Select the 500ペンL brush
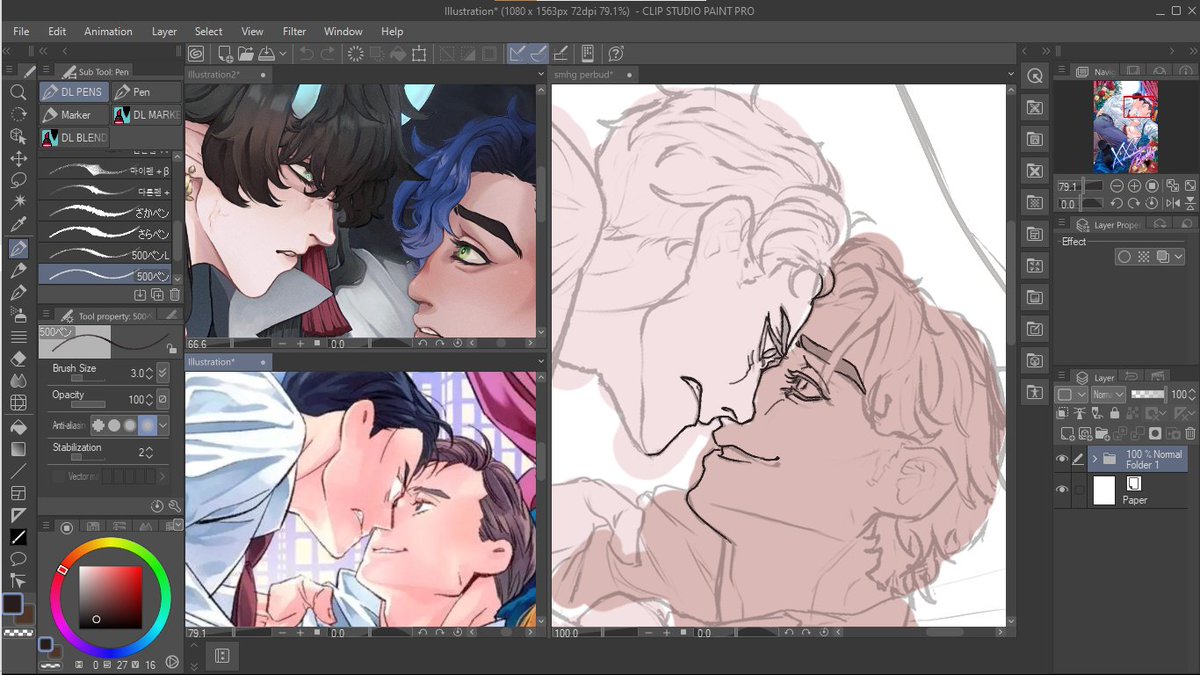This screenshot has width=1200, height=675. tap(105, 255)
